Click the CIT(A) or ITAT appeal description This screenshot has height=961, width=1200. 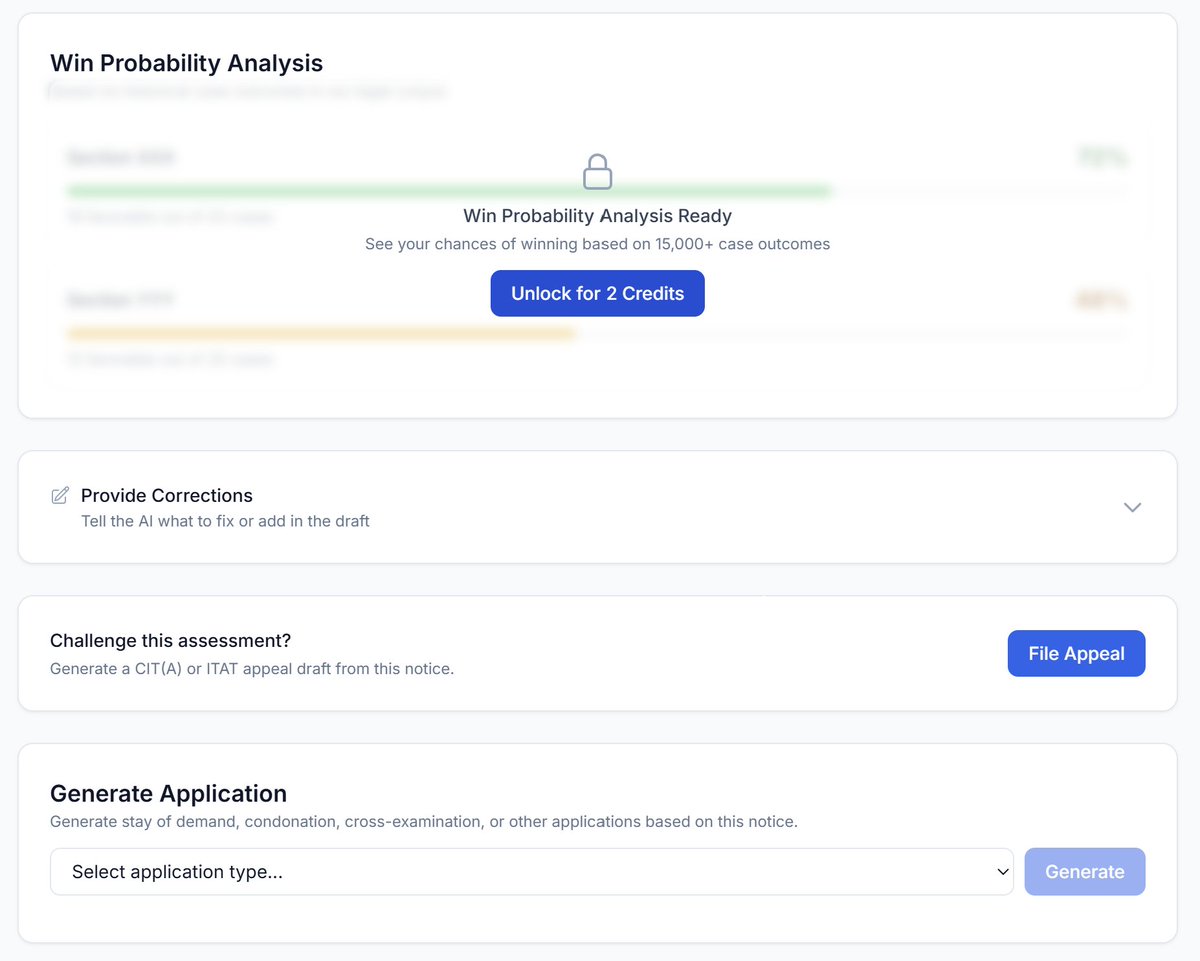[252, 668]
